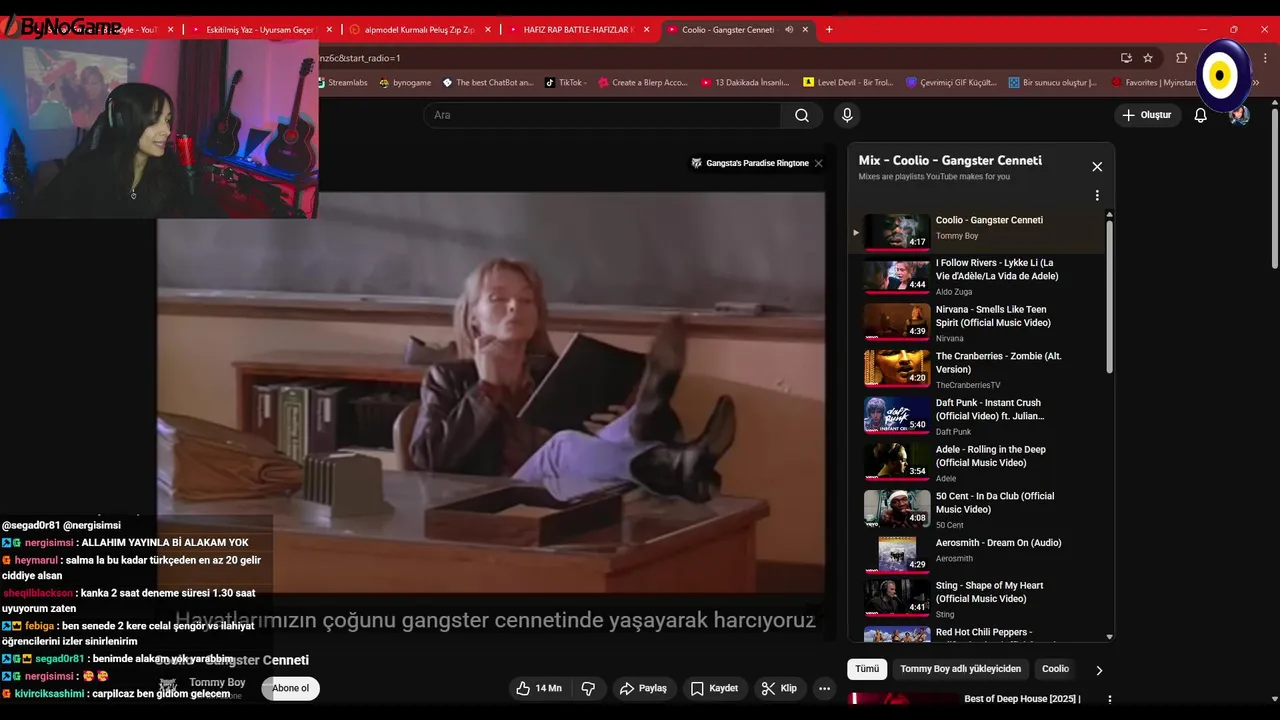The height and width of the screenshot is (720, 1280).
Task: Click the Paylaş share button
Action: click(643, 688)
